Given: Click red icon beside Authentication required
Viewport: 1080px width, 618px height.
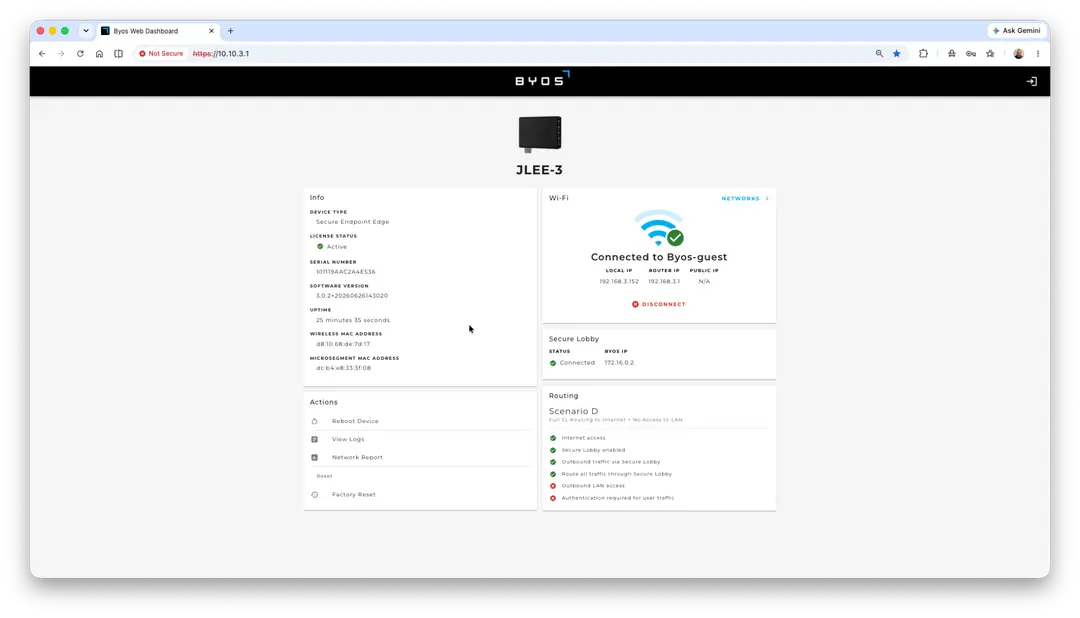Looking at the screenshot, I should click(x=552, y=498).
